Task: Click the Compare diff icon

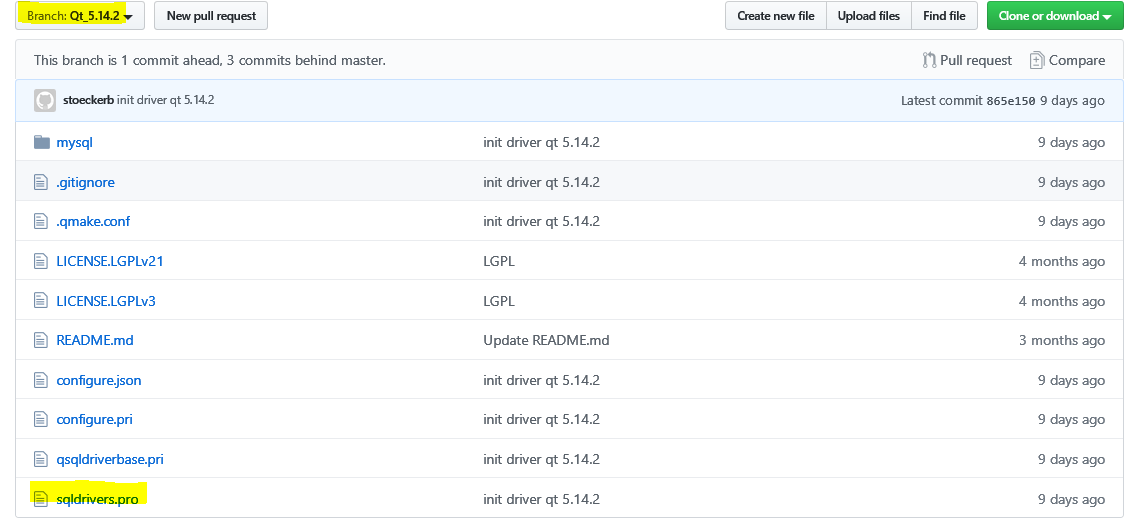Action: pos(1036,60)
